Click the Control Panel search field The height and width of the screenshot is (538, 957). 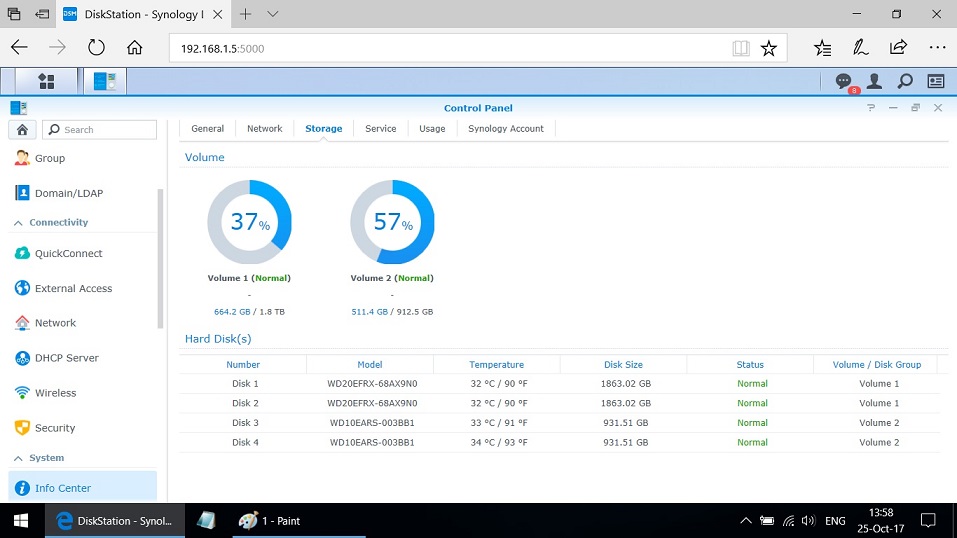pos(99,129)
